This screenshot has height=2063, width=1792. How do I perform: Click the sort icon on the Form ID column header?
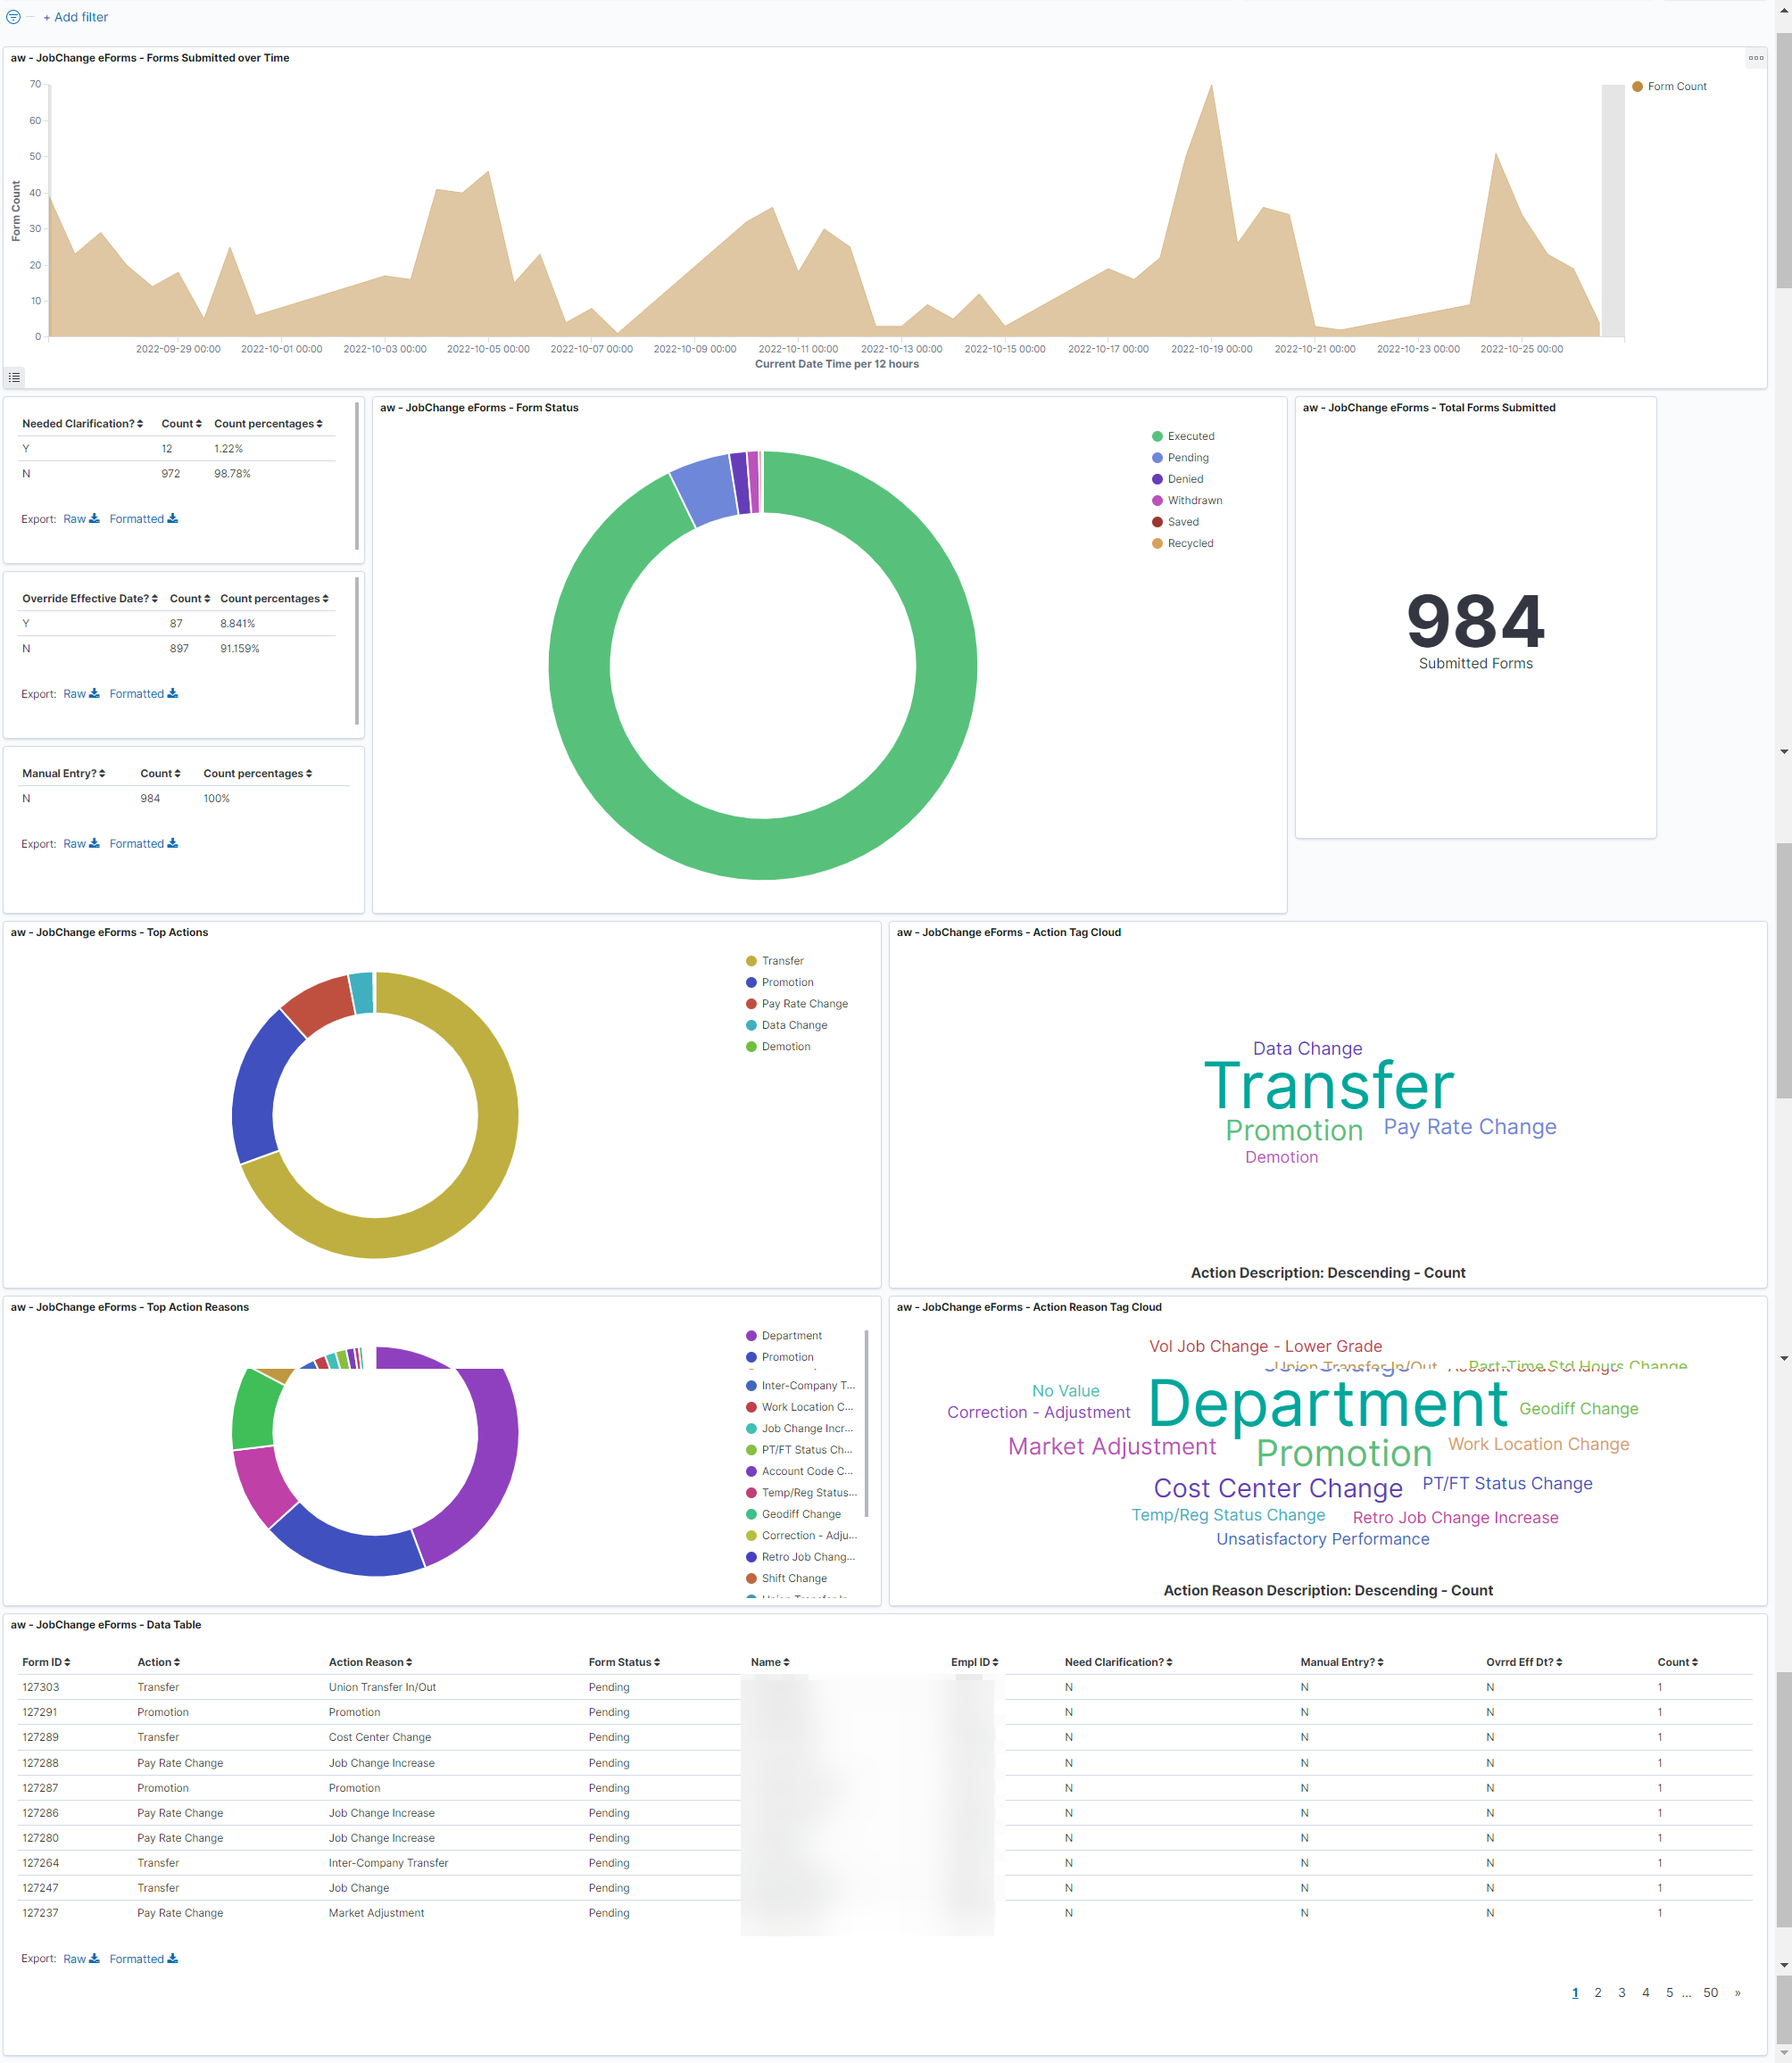pyautogui.click(x=68, y=1661)
